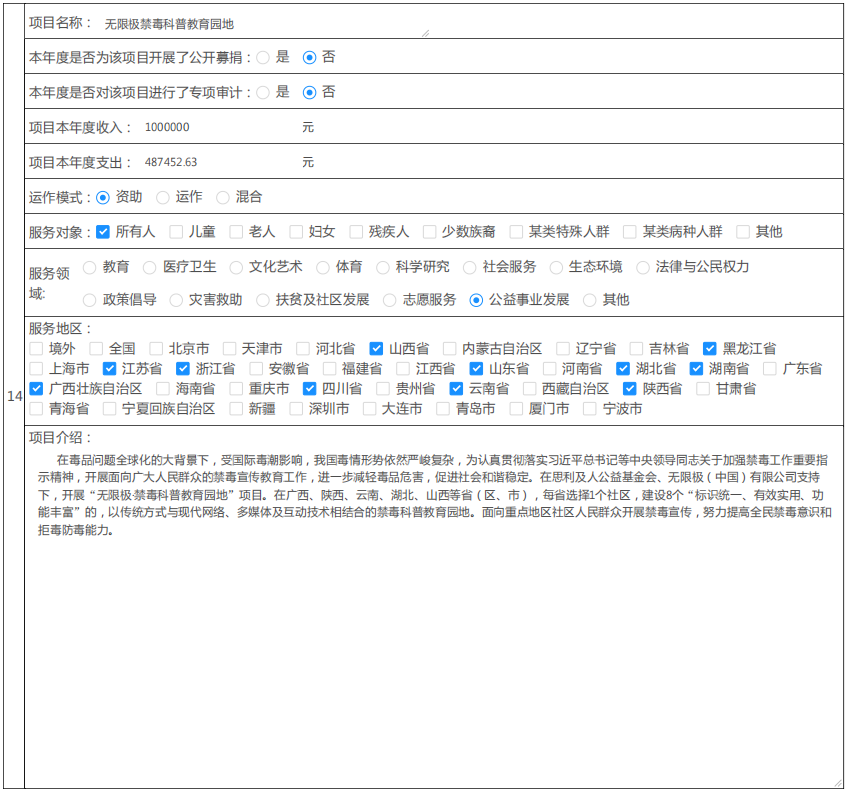Select 是 for special audit question
Screen dimensions: 849x794
263,92
